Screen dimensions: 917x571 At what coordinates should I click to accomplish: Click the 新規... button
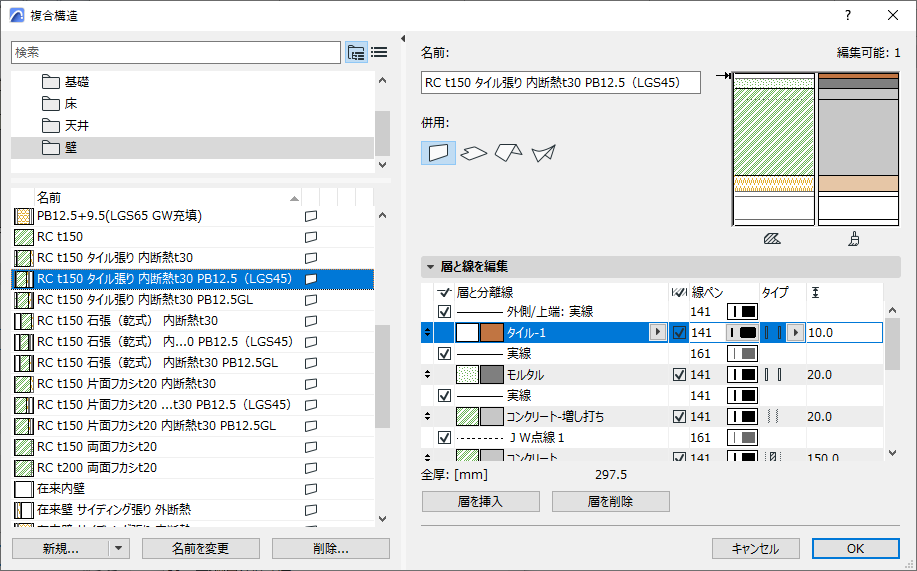point(60,549)
